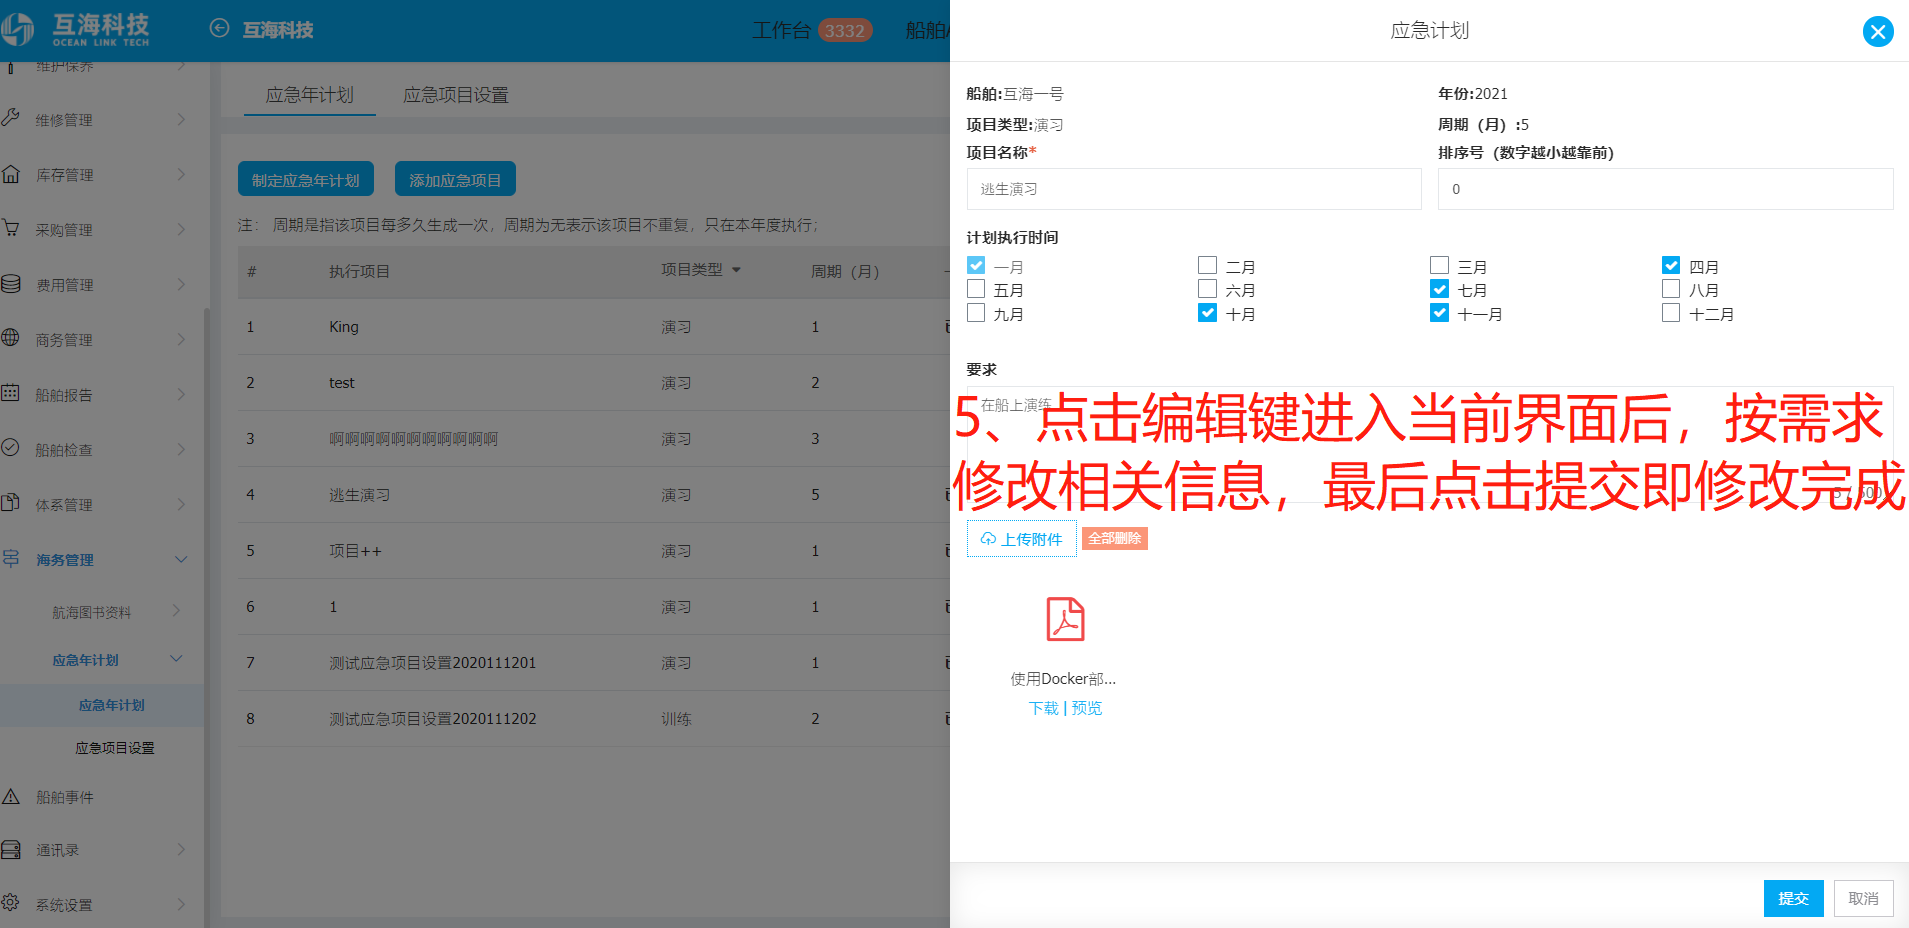Click the 制定应急年计划 button

tap(306, 179)
